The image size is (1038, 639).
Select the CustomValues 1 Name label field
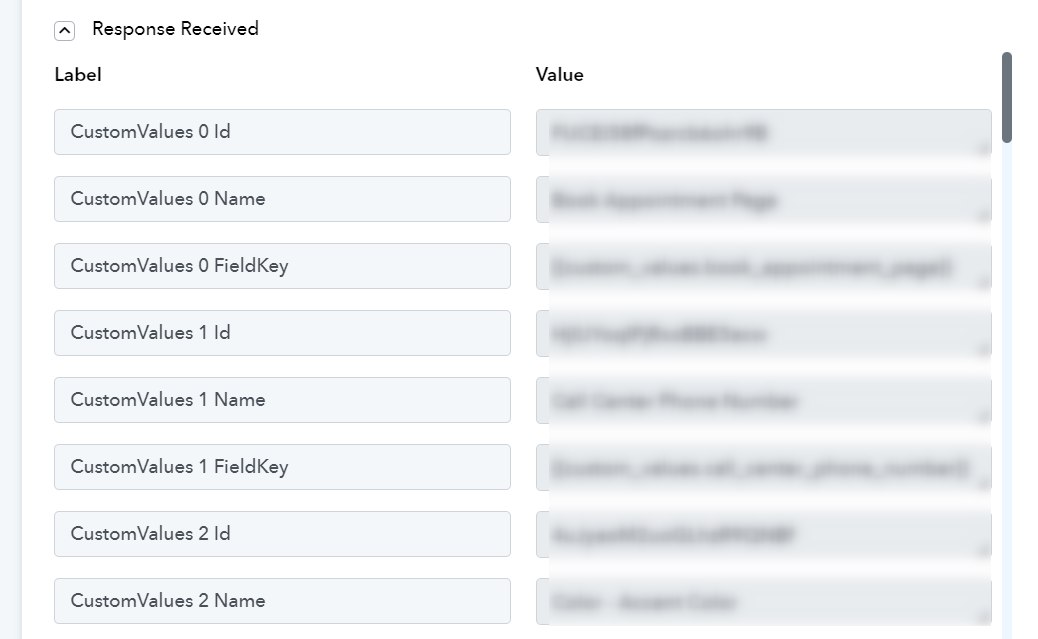[x=282, y=400]
